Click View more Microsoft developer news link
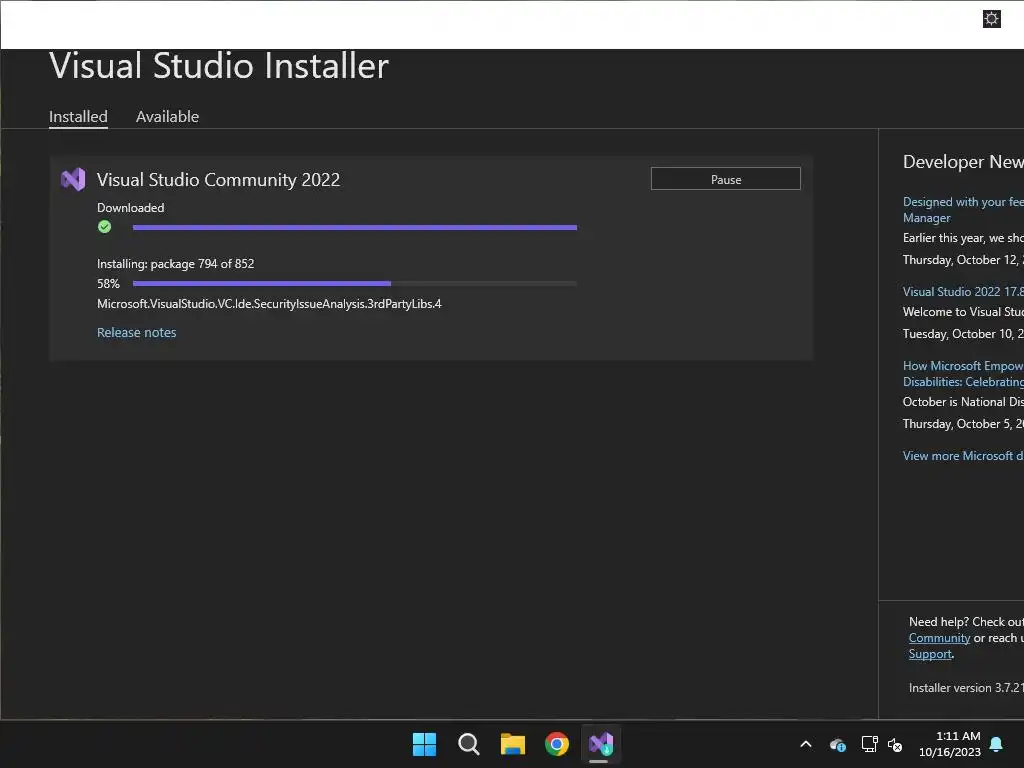Screen dimensions: 1024x768 point(963,456)
